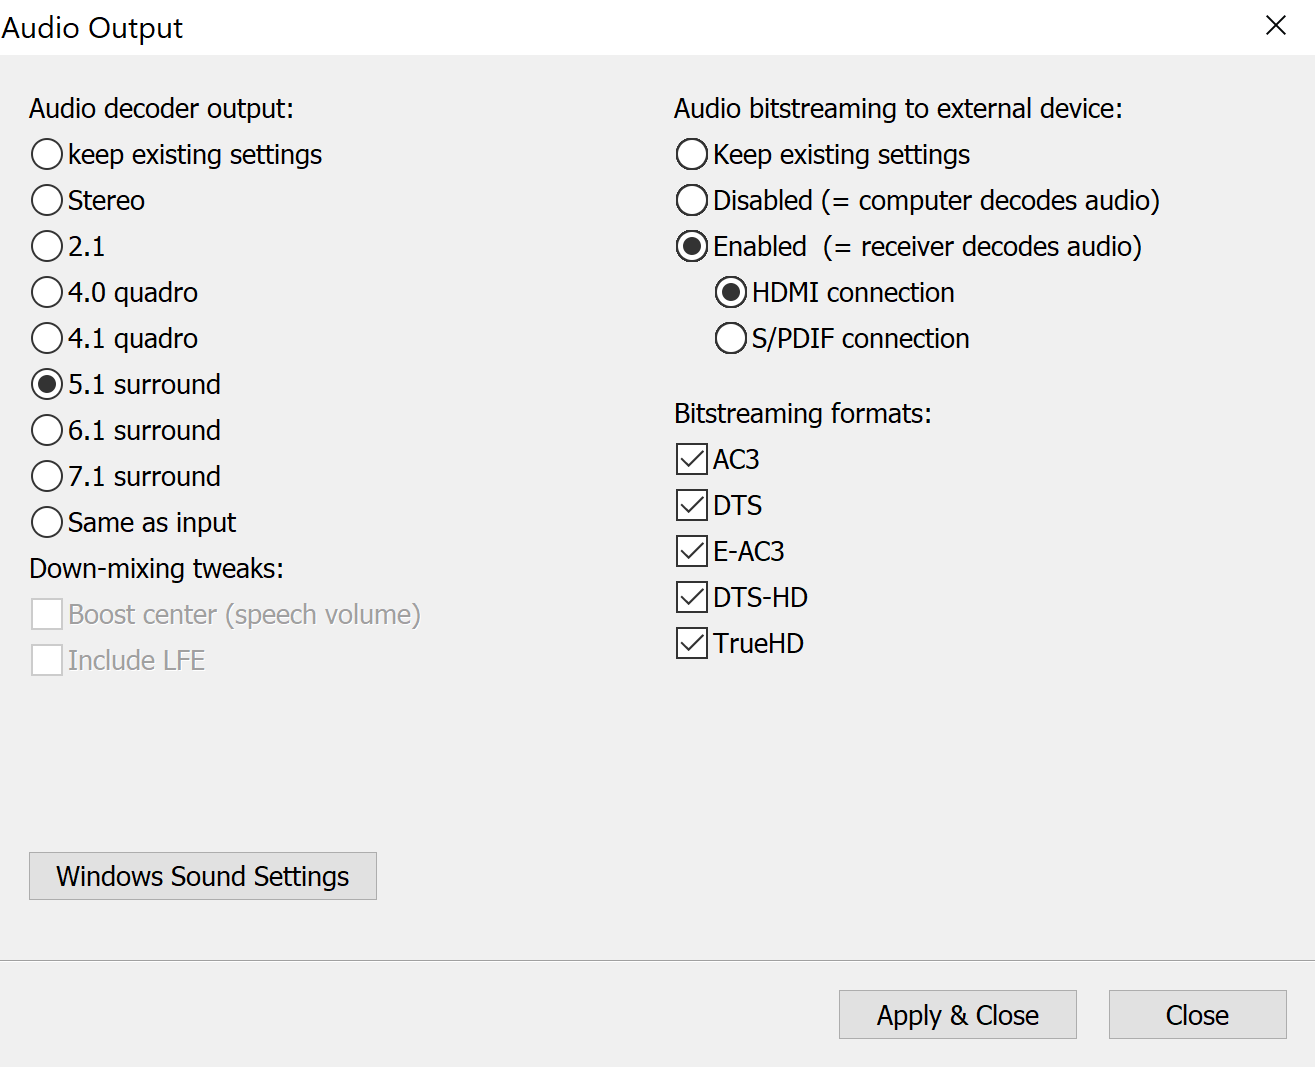1315x1067 pixels.
Task: Select Same as input option
Action: (x=47, y=522)
